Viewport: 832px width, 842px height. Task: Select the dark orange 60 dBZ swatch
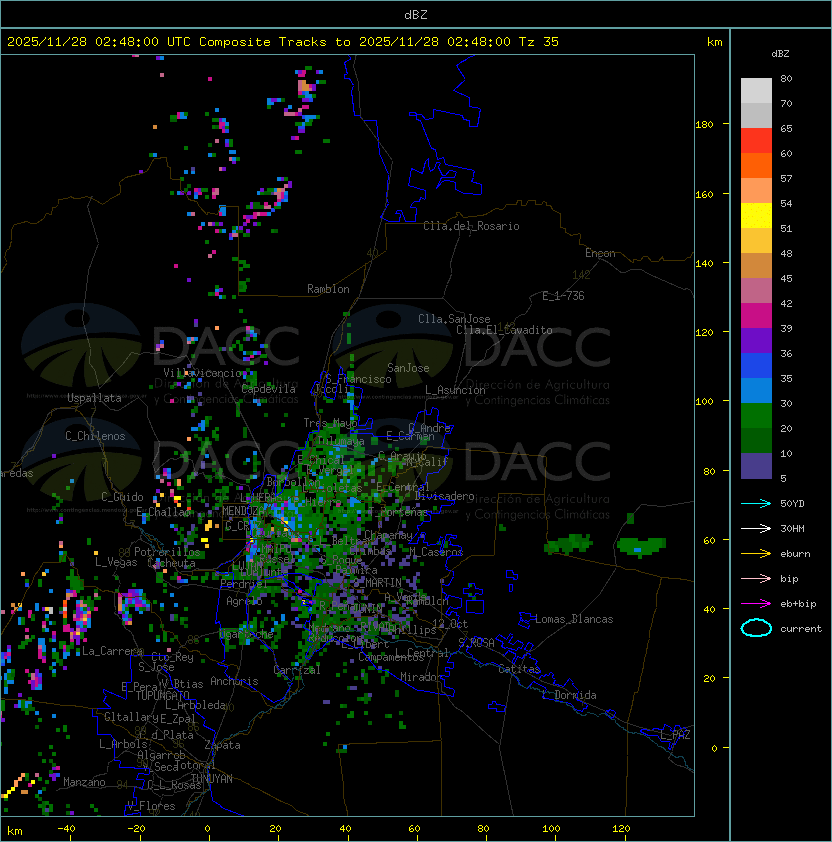point(756,165)
